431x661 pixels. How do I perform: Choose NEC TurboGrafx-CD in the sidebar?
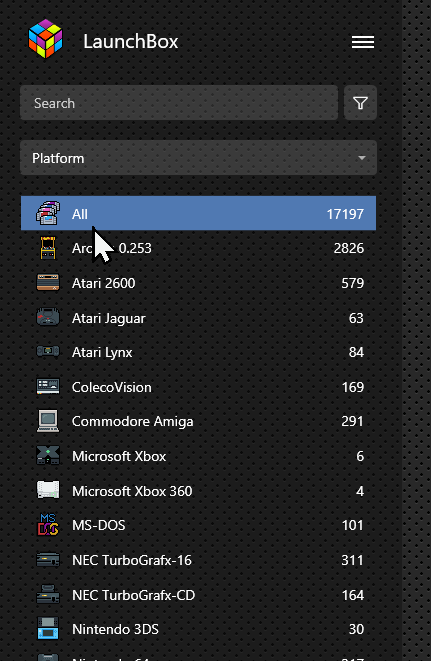198,595
